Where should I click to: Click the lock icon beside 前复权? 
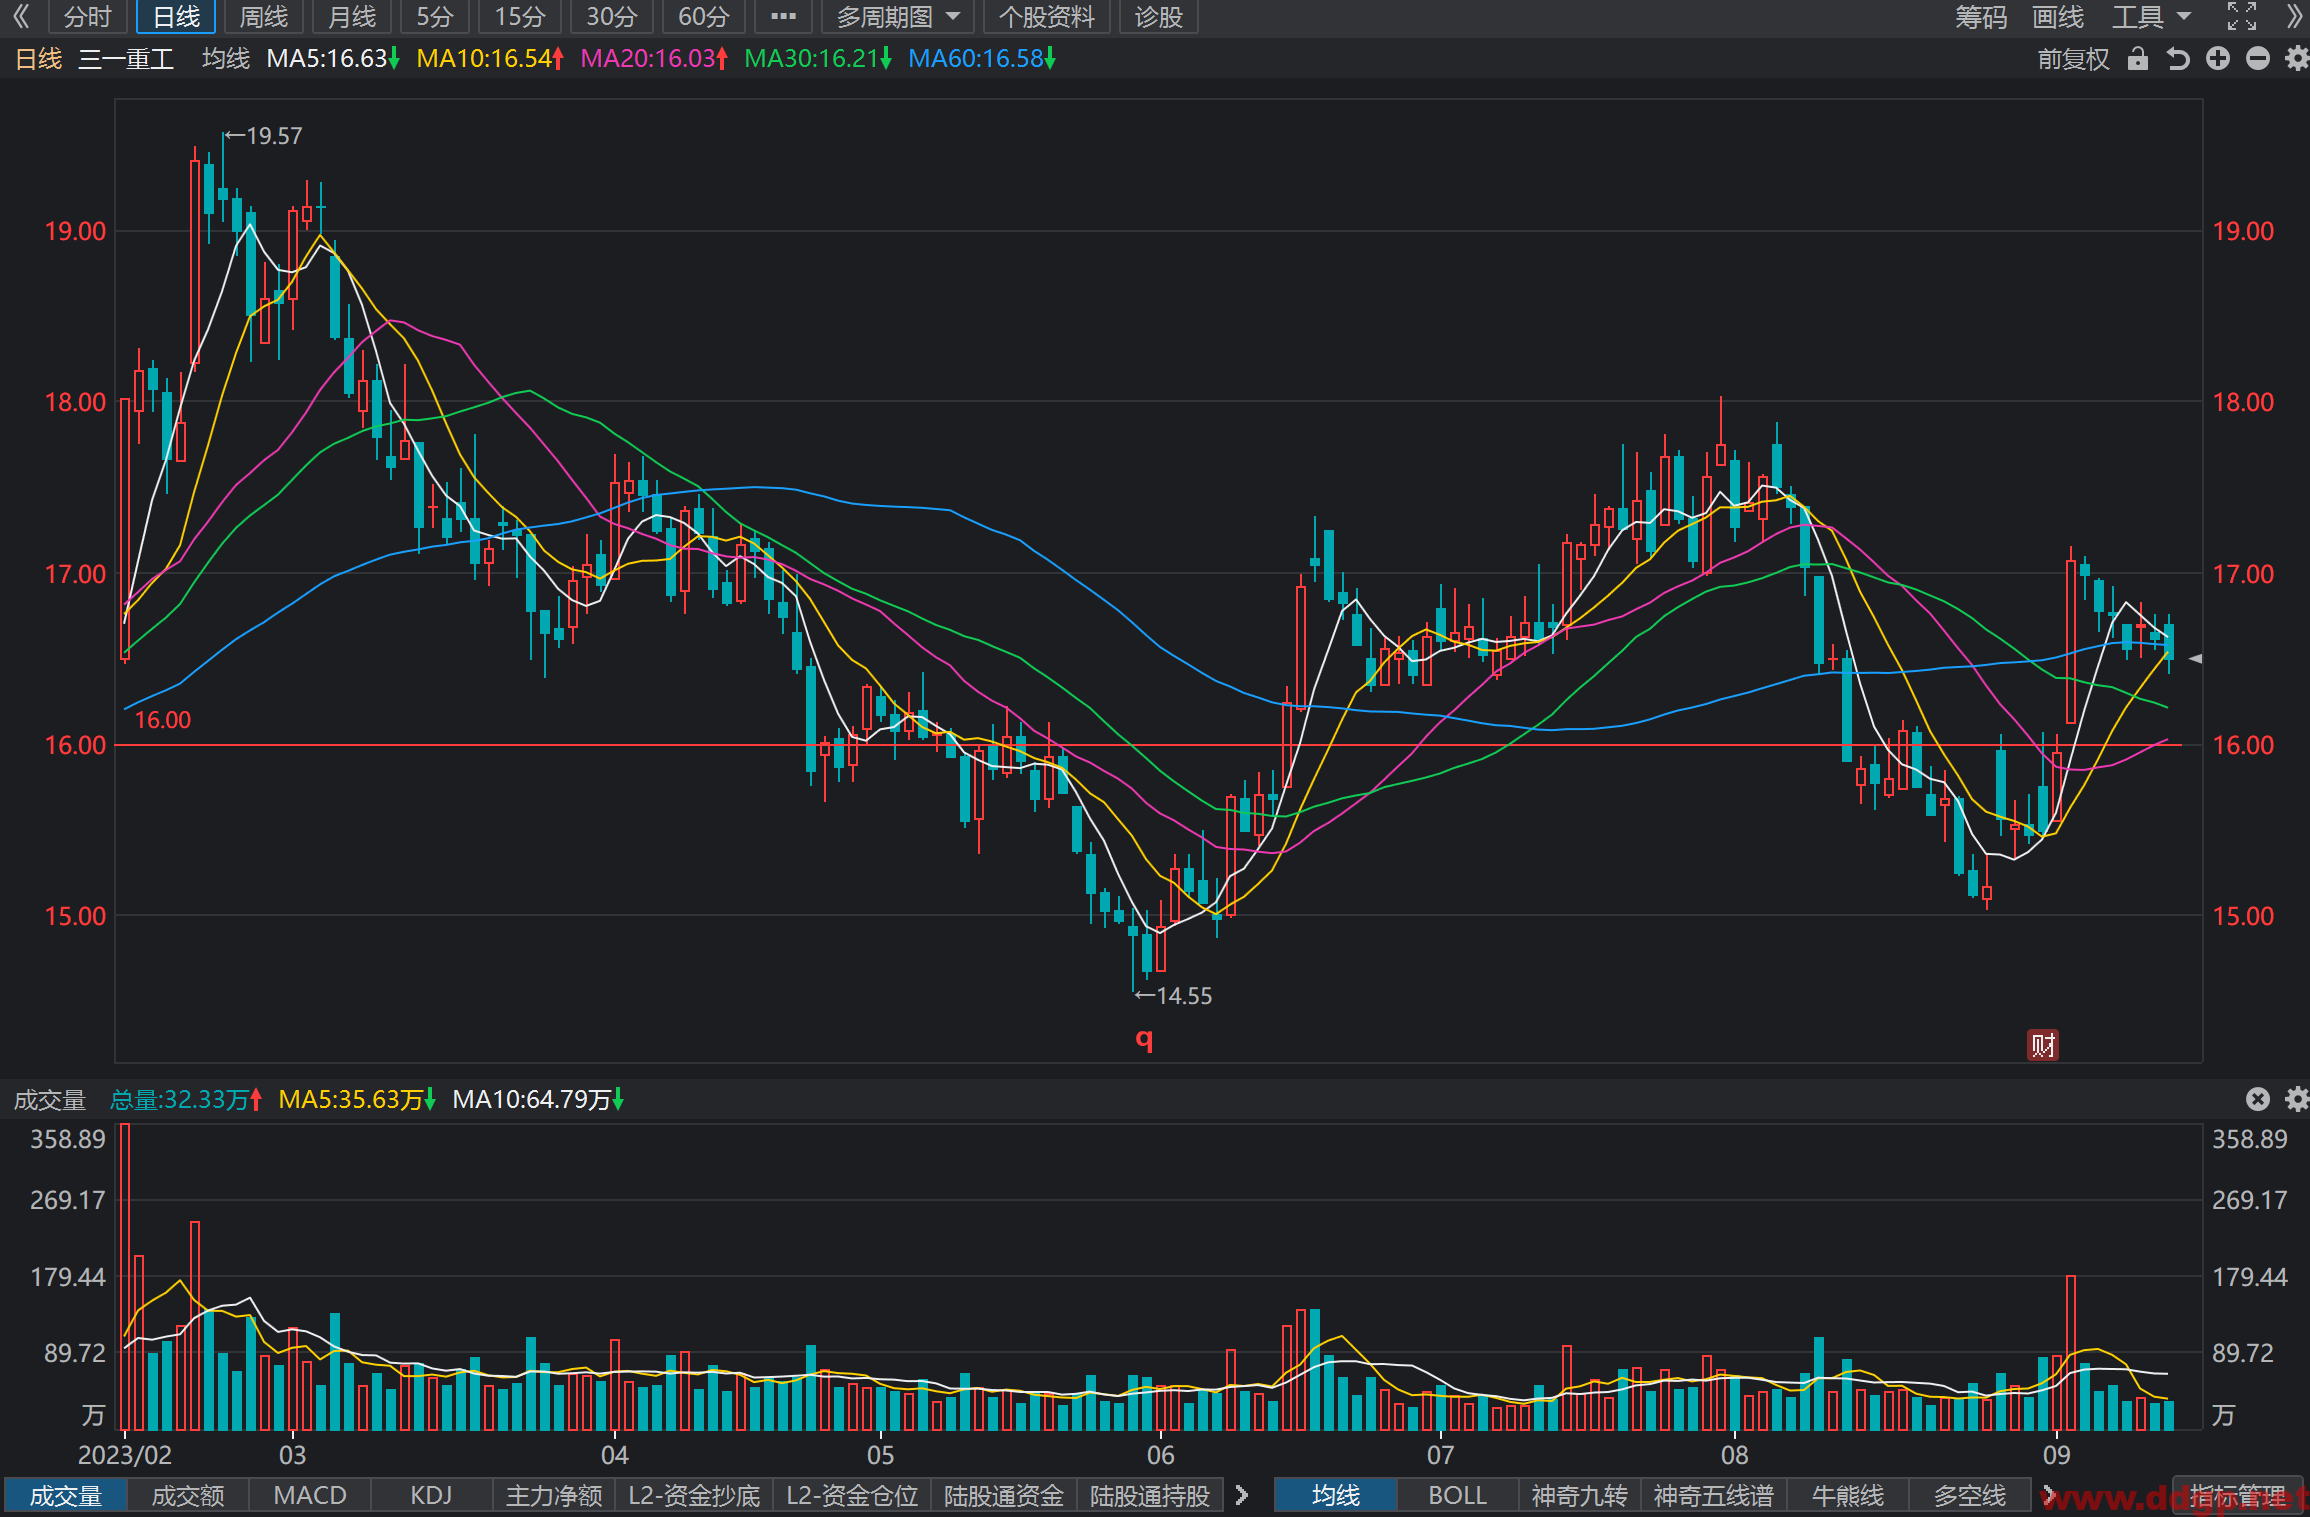(x=2138, y=59)
